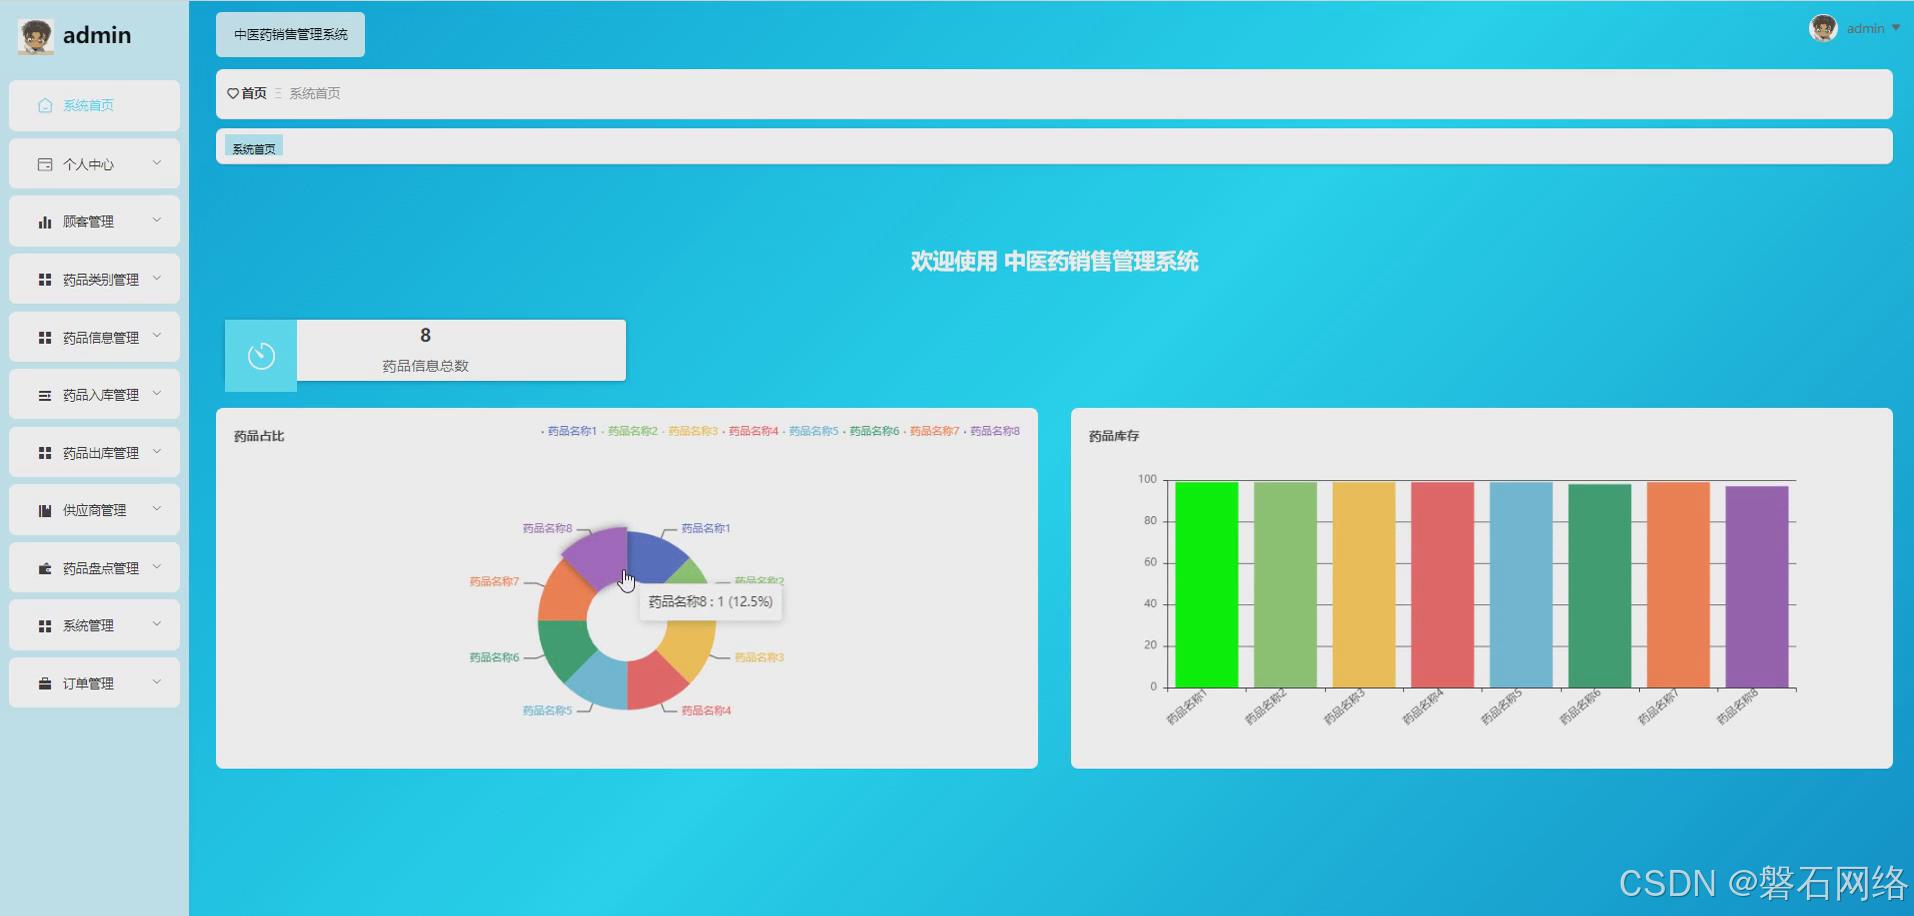
Task: Toggle 药品名称2 in pie legend
Action: pyautogui.click(x=630, y=431)
